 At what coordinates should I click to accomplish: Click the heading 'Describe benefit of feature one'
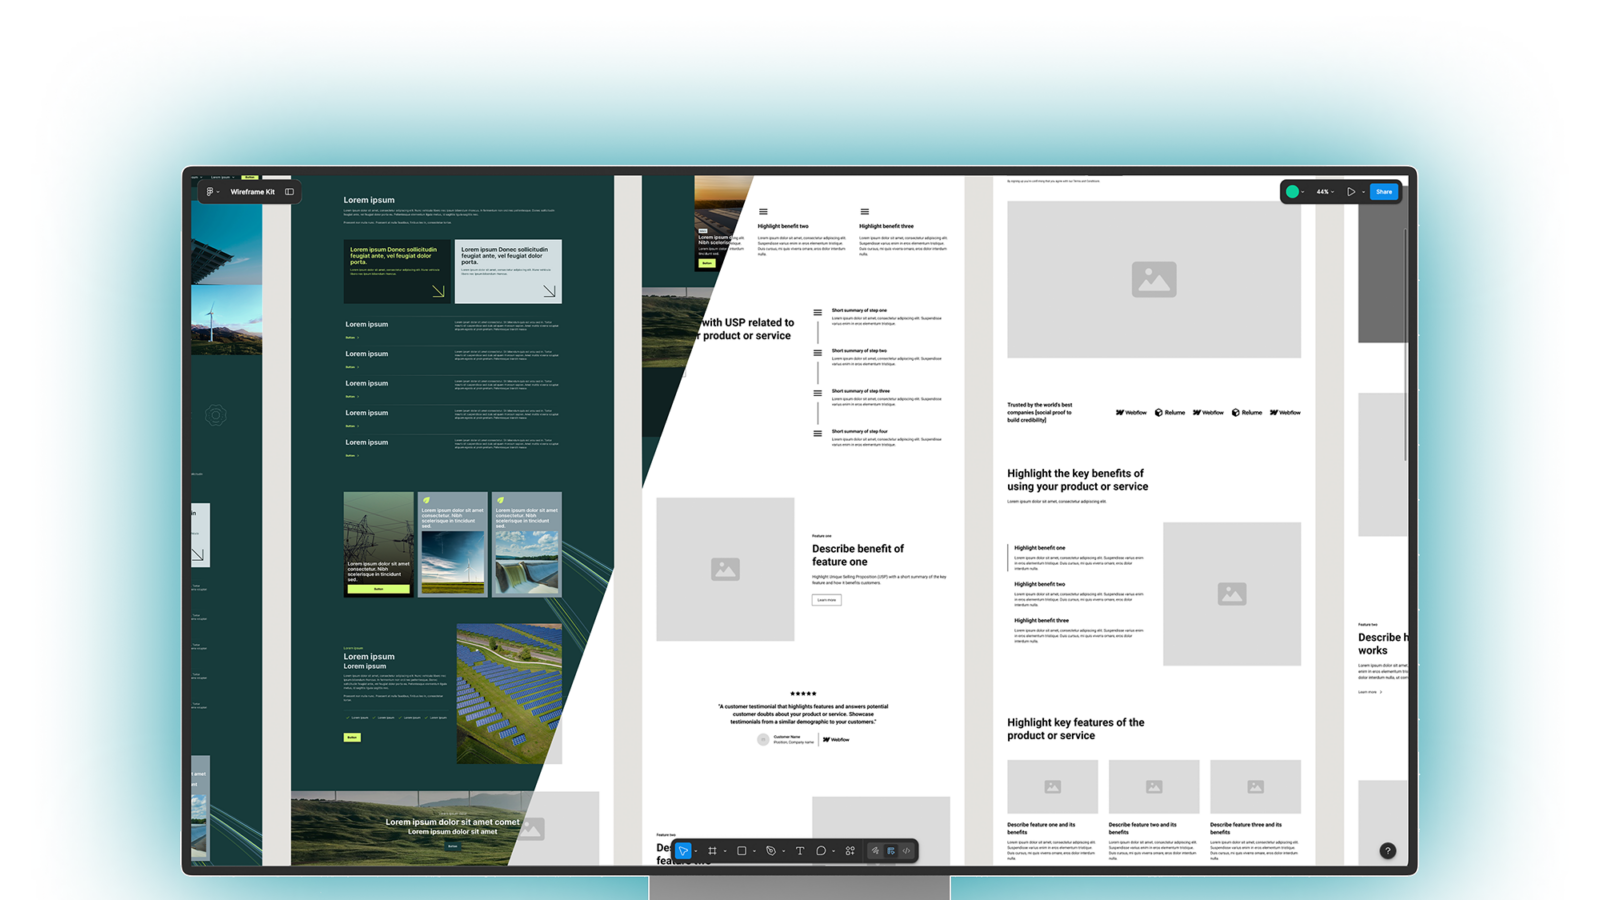pos(858,555)
